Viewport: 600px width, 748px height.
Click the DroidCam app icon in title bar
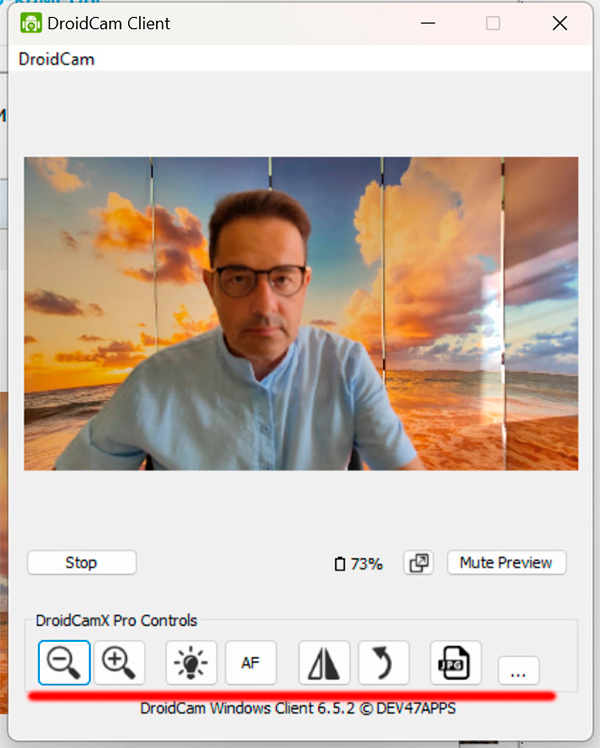pyautogui.click(x=31, y=22)
